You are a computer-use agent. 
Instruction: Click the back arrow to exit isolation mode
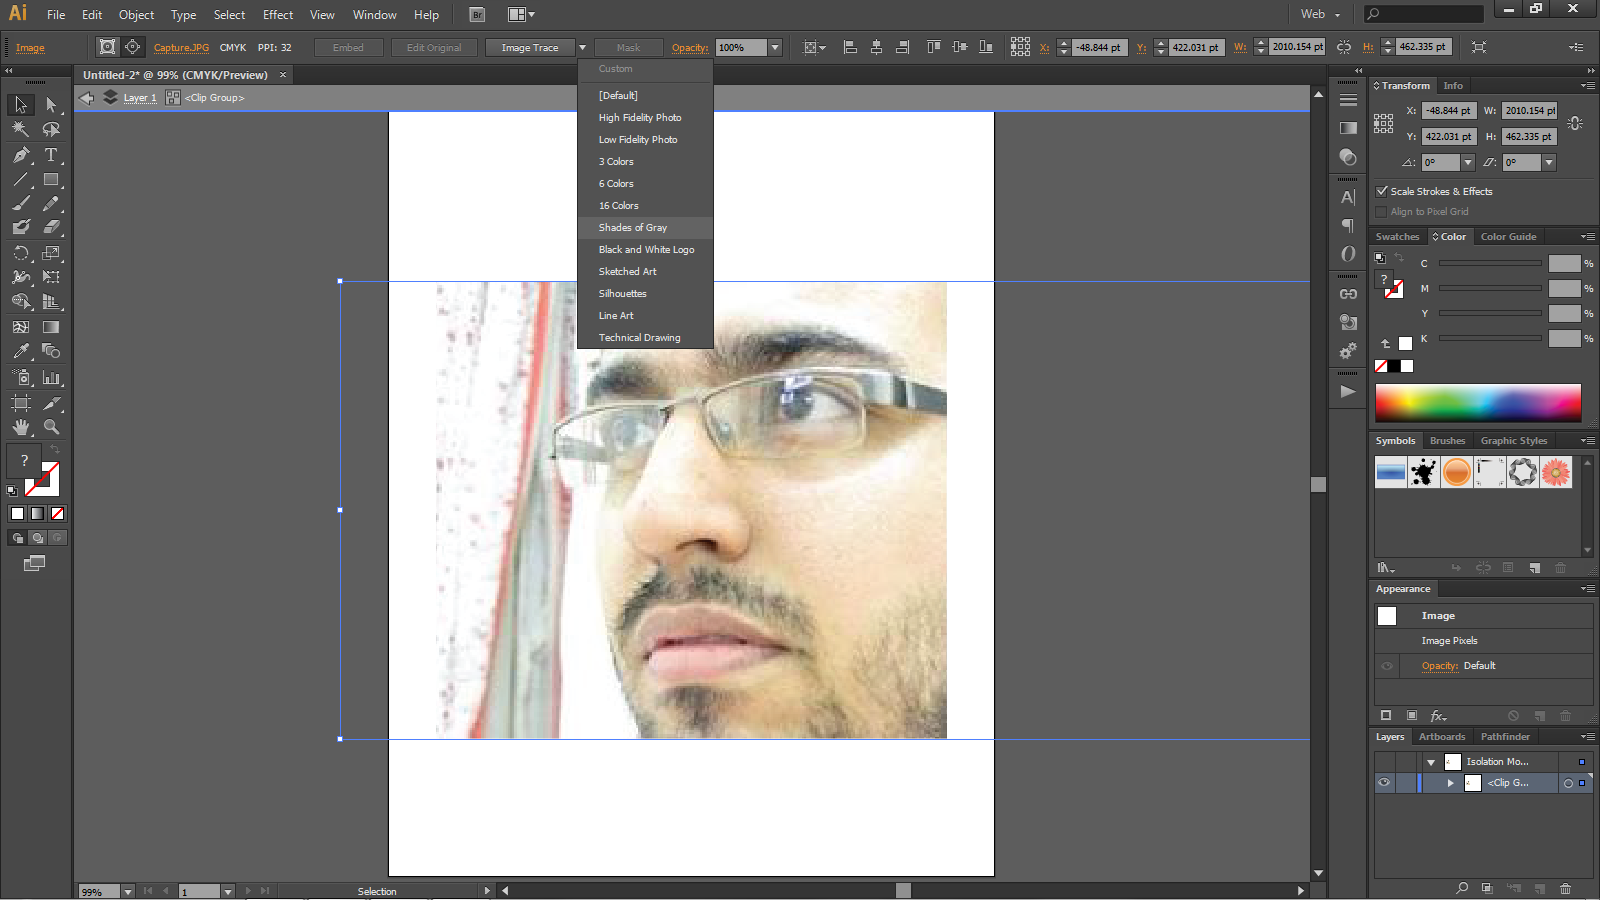(x=87, y=98)
